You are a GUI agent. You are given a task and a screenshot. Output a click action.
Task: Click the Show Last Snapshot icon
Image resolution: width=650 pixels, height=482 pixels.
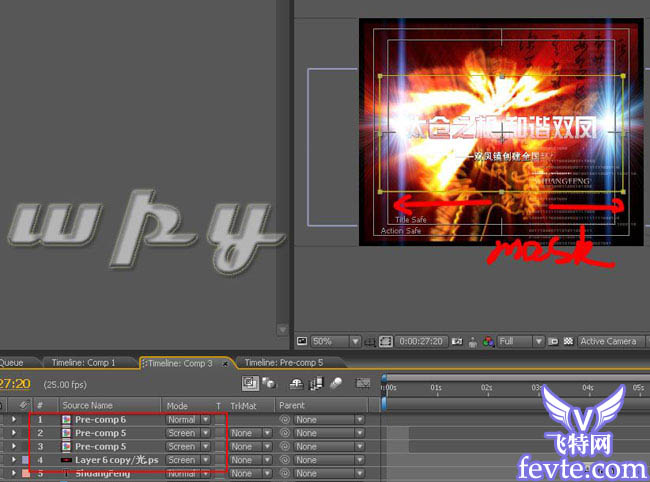473,342
